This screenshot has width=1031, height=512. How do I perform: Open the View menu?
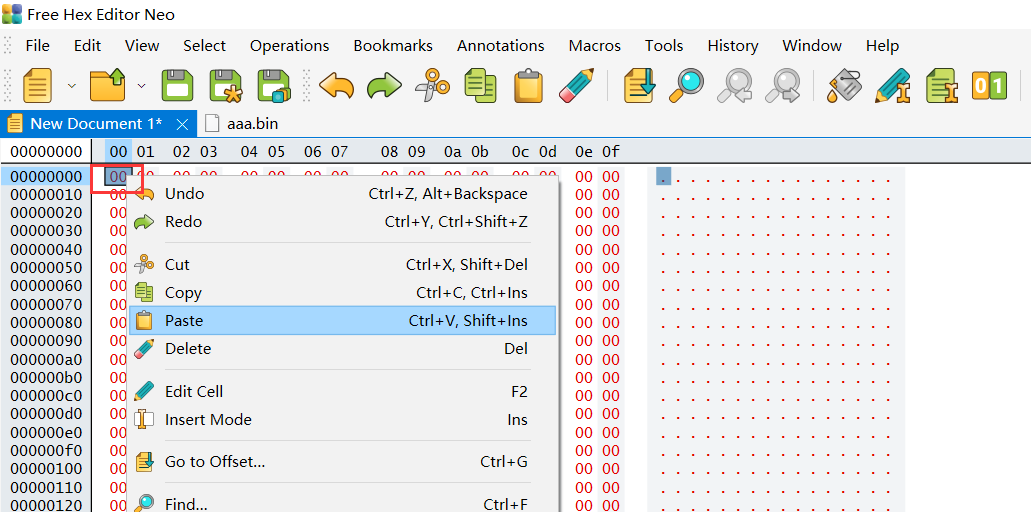(142, 45)
